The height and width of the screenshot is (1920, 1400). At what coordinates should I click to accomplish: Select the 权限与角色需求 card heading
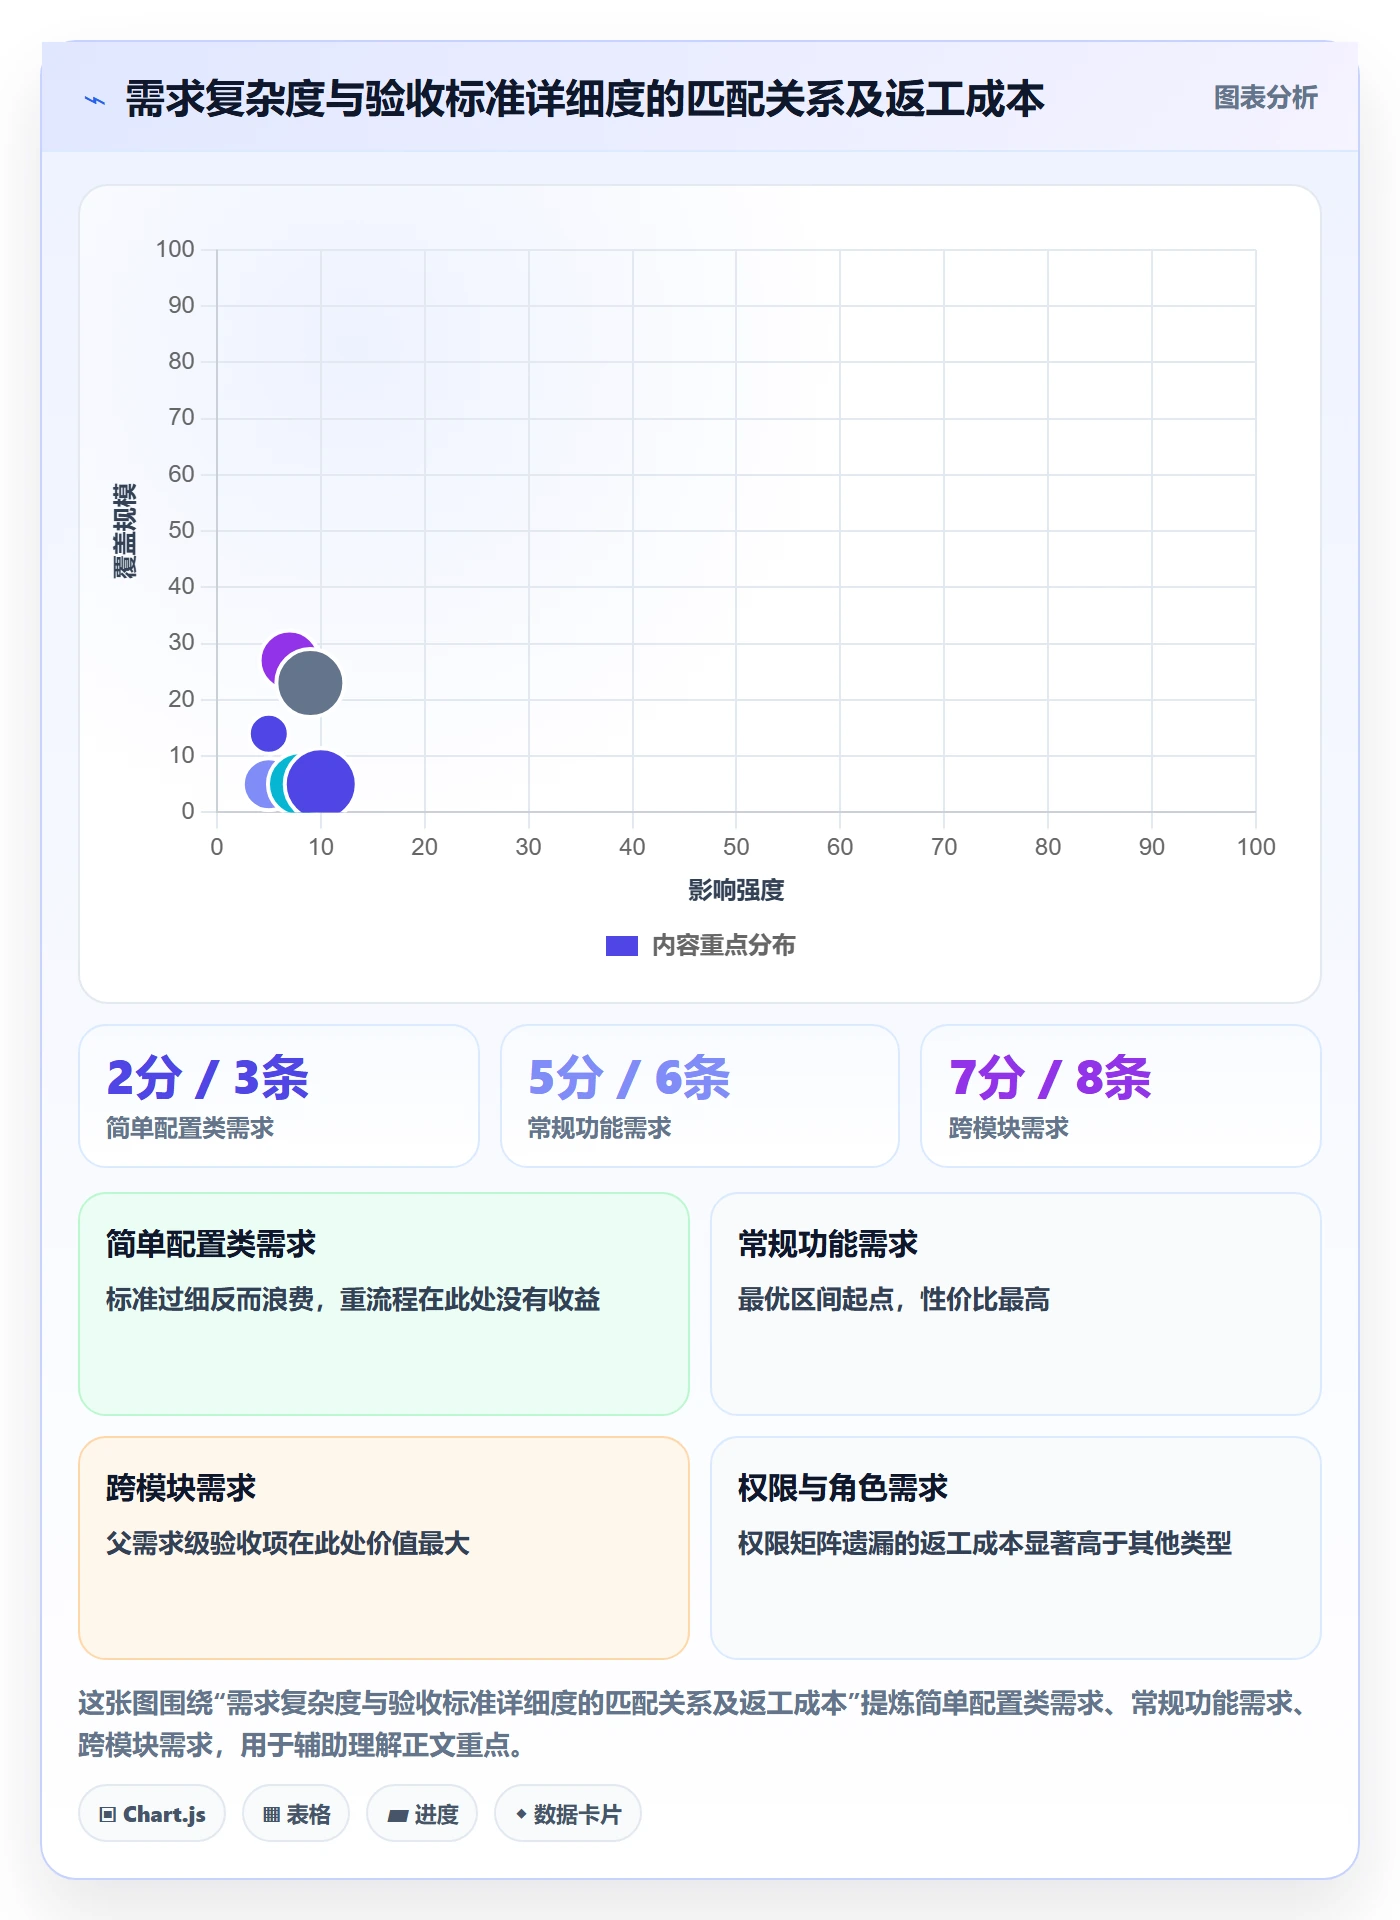[843, 1488]
